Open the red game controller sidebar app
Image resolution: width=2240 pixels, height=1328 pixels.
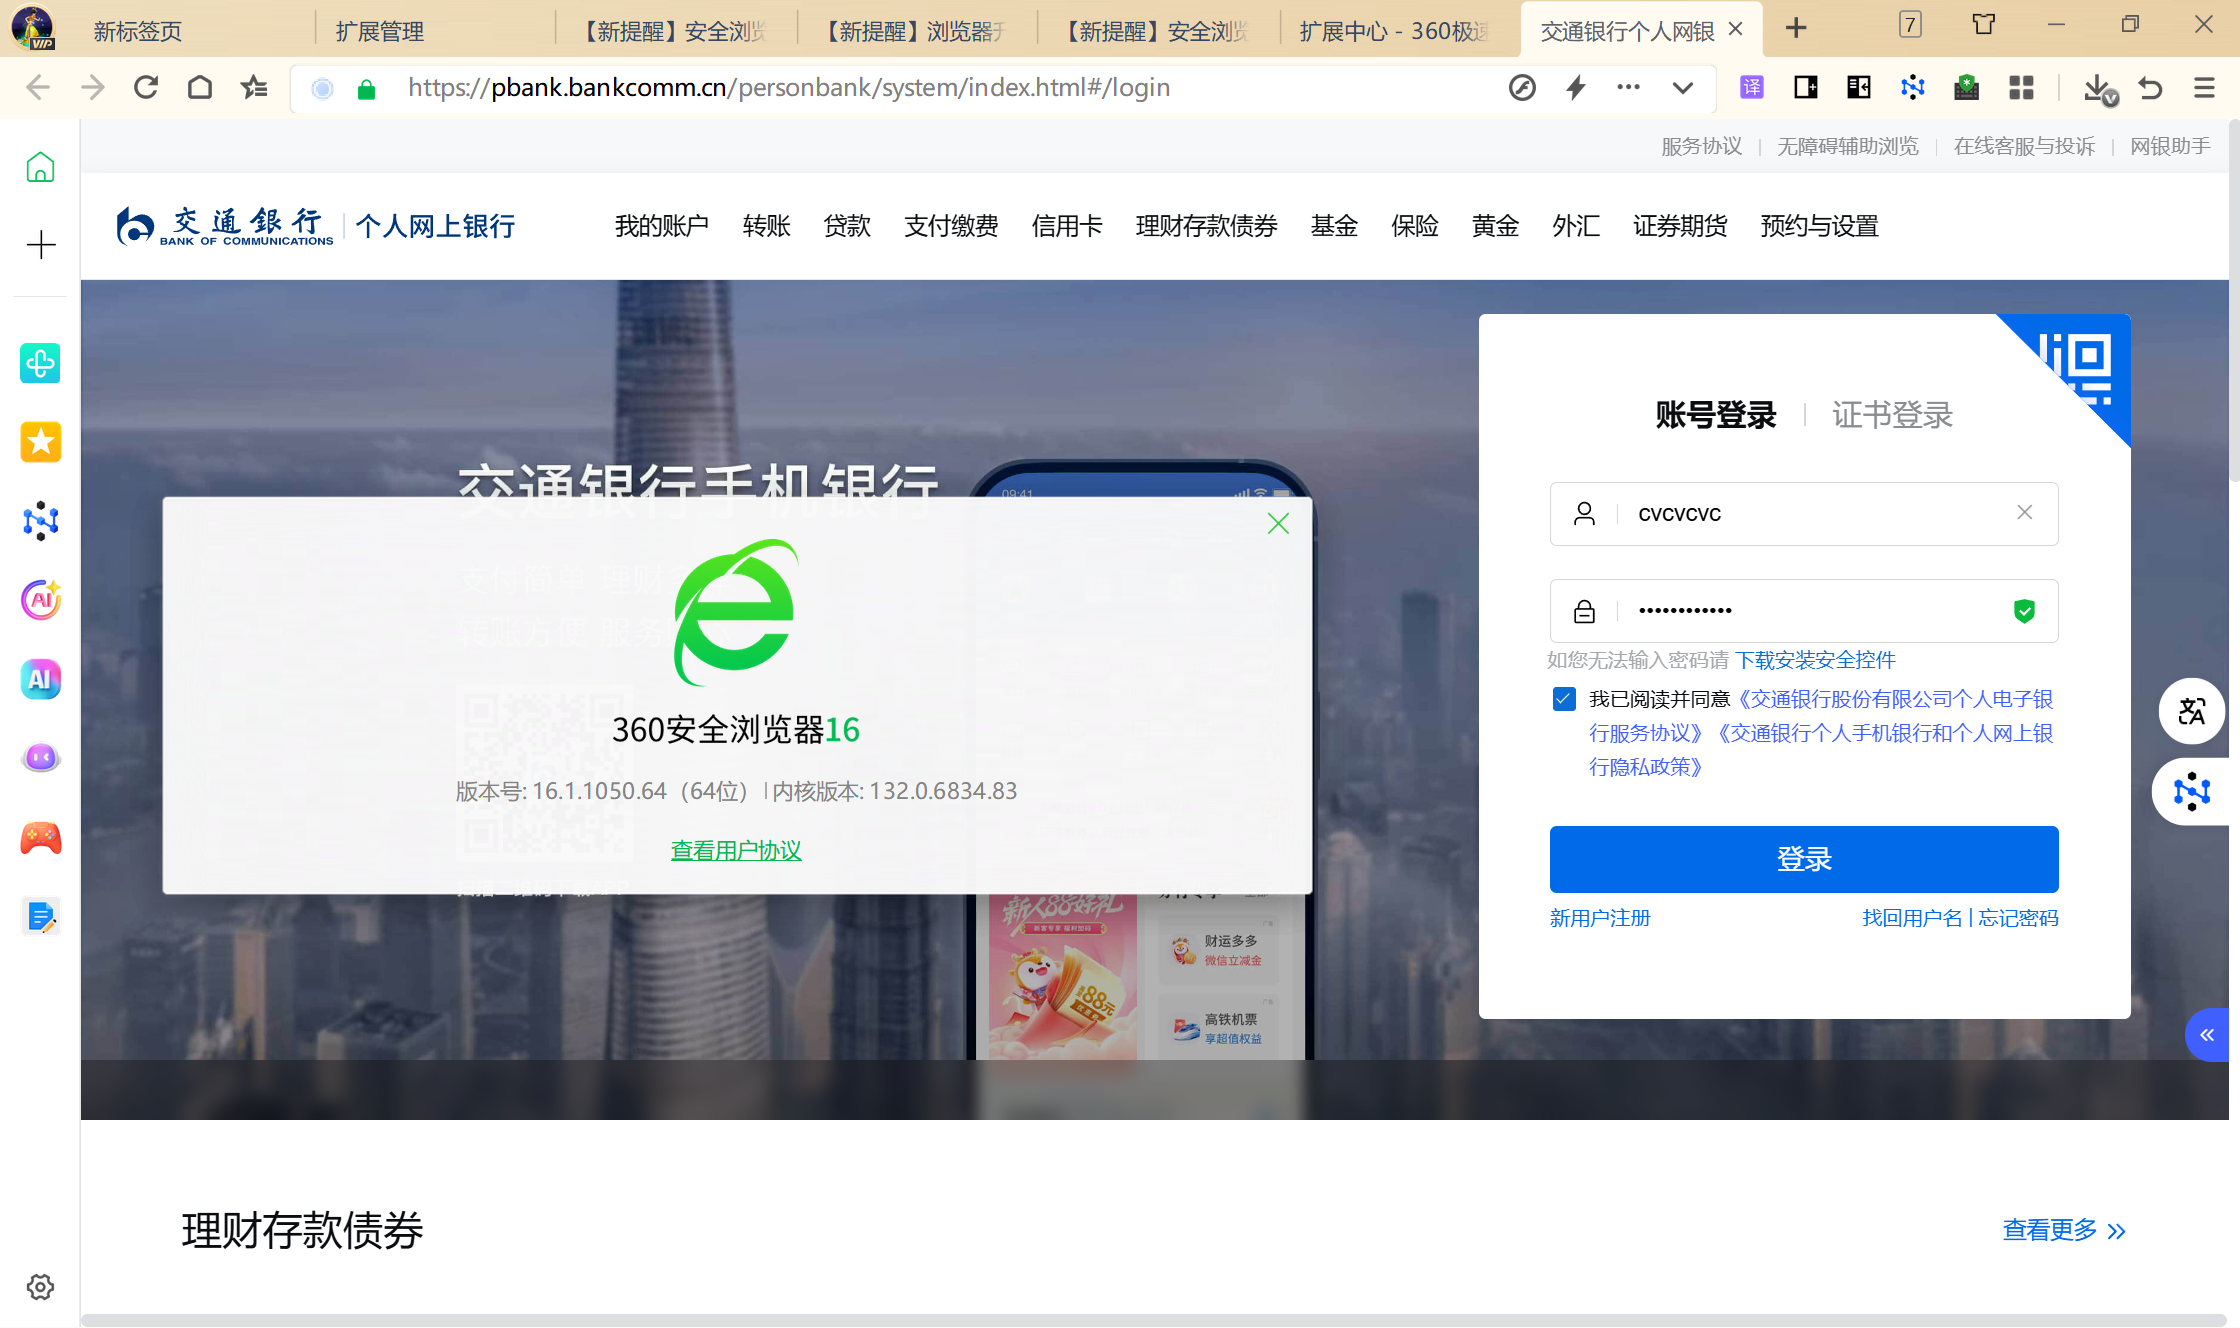coord(41,838)
